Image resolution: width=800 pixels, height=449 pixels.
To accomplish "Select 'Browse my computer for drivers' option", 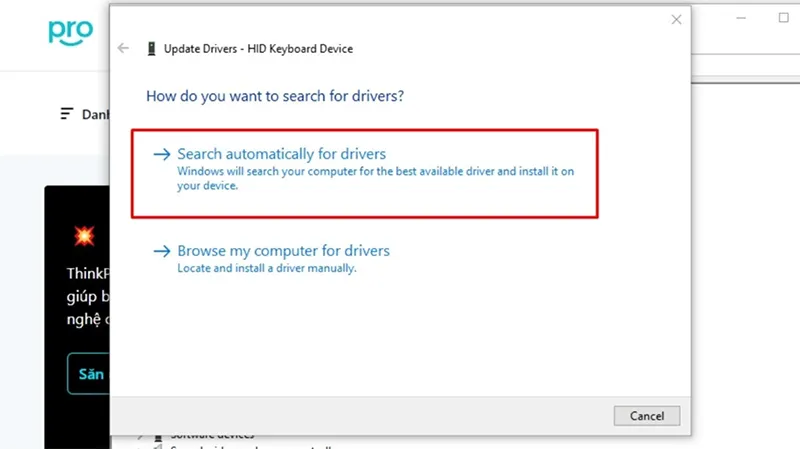I will coord(283,251).
